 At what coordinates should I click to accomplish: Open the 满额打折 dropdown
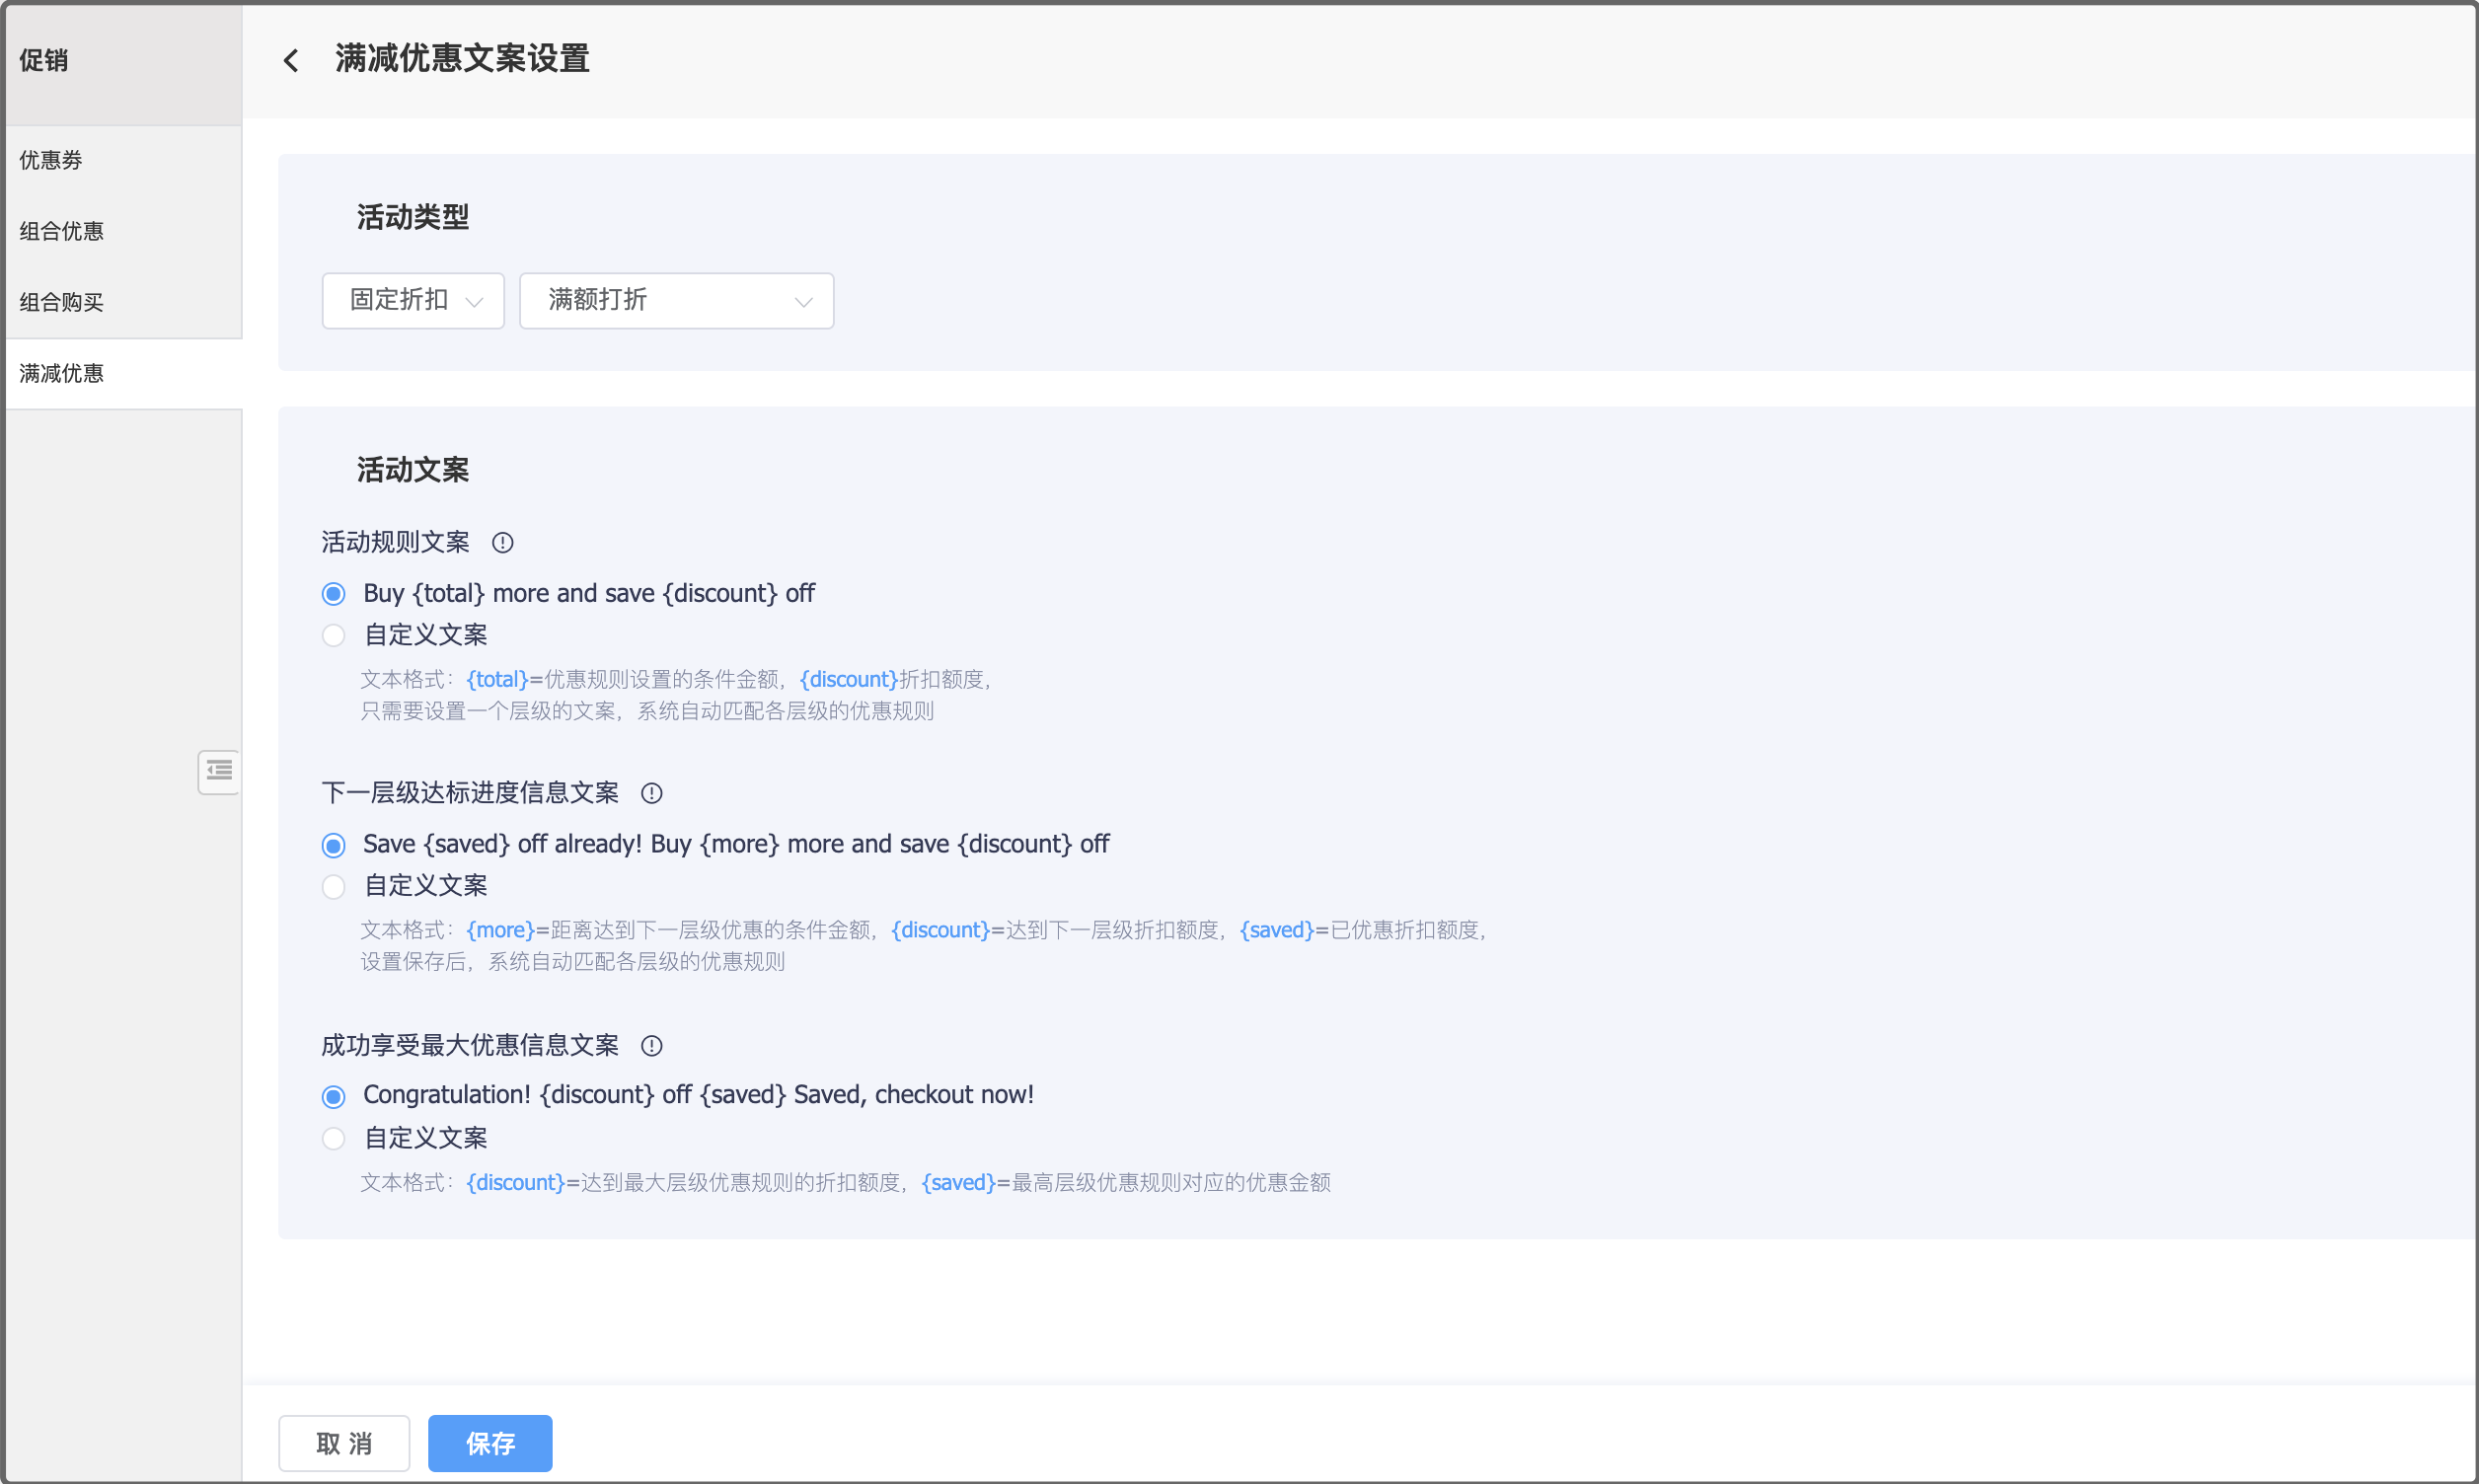coord(676,300)
